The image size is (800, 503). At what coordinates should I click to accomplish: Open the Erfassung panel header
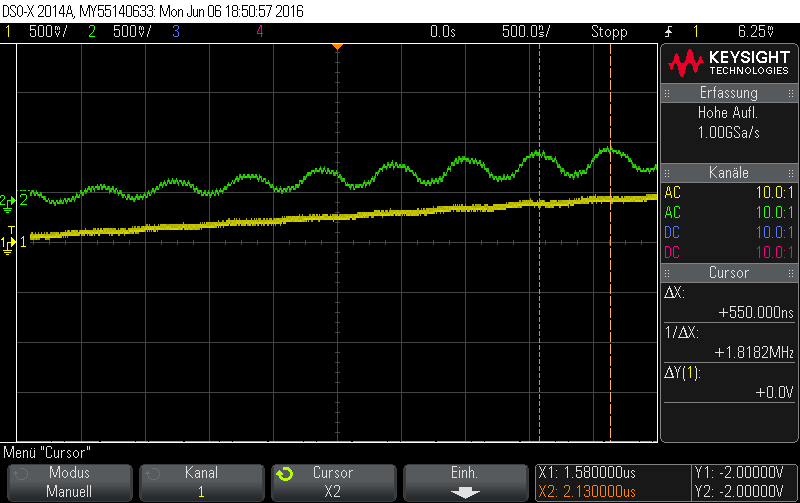(729, 93)
